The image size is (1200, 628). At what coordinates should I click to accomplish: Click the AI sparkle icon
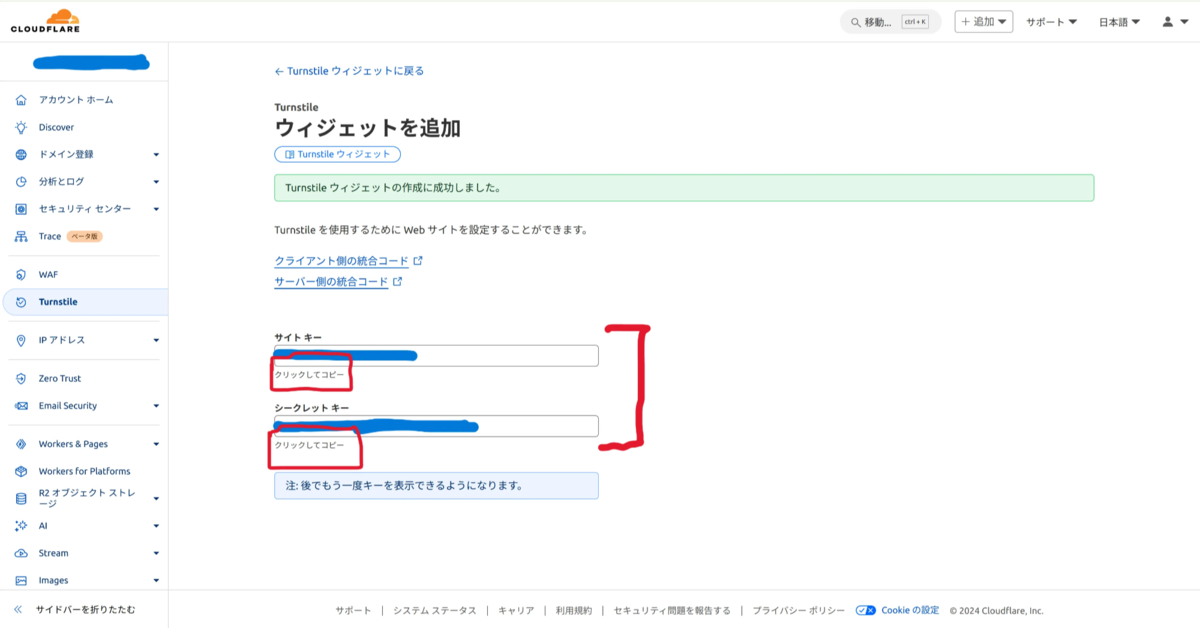click(21, 526)
